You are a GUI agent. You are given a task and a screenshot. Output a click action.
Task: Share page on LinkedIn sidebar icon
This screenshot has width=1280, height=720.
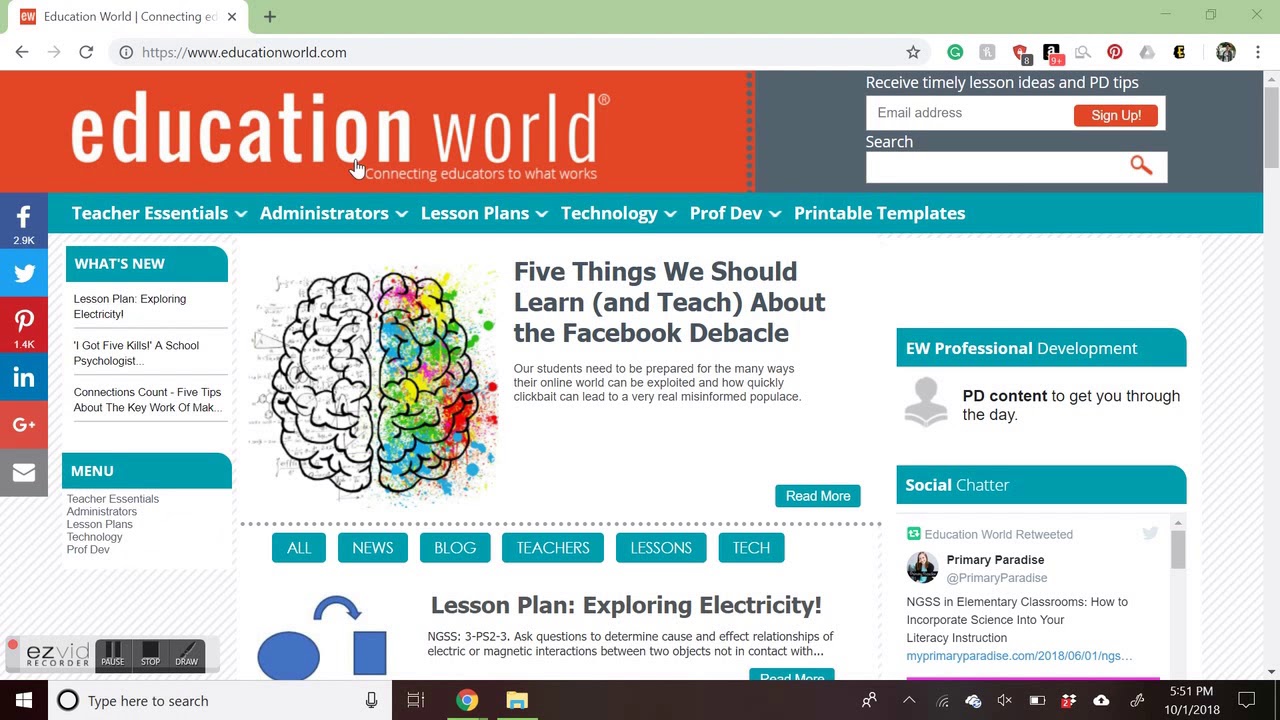pyautogui.click(x=24, y=377)
